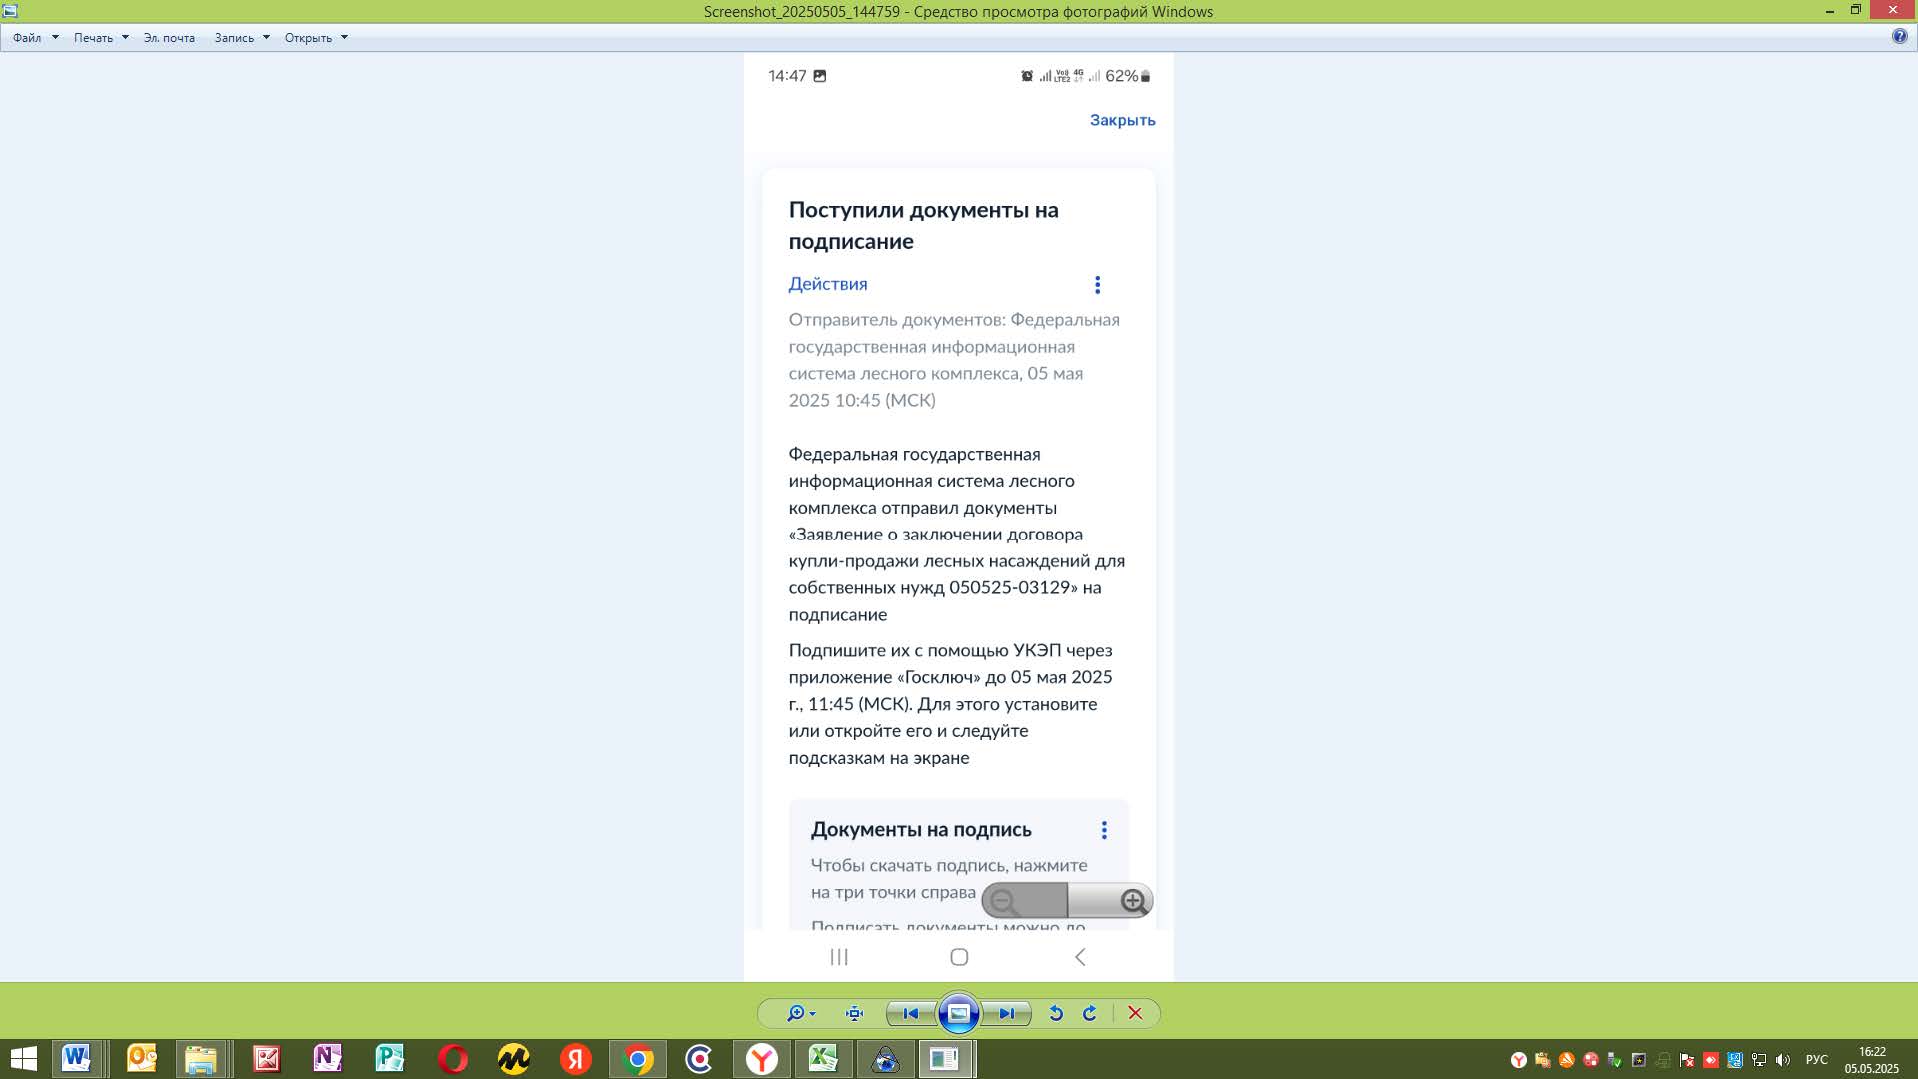The image size is (1918, 1079).
Task: Open Google Chrome from the taskbar
Action: click(x=638, y=1059)
